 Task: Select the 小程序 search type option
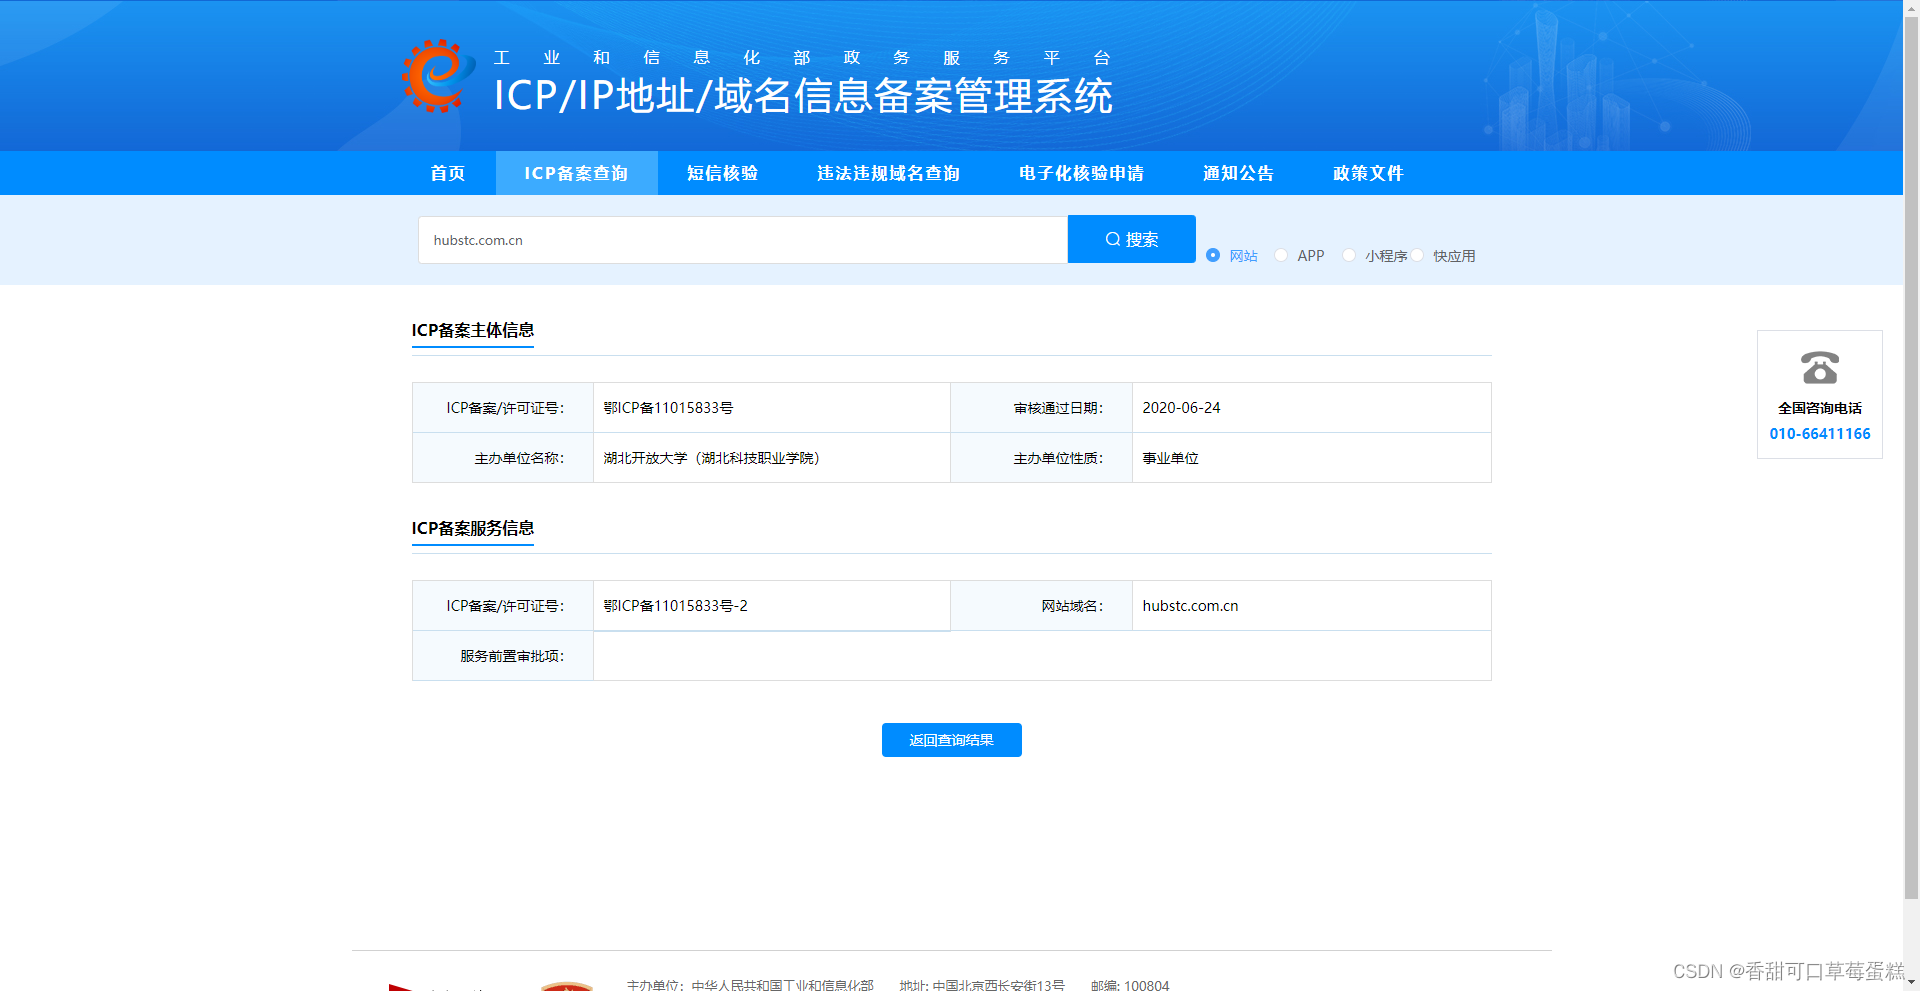click(1349, 255)
